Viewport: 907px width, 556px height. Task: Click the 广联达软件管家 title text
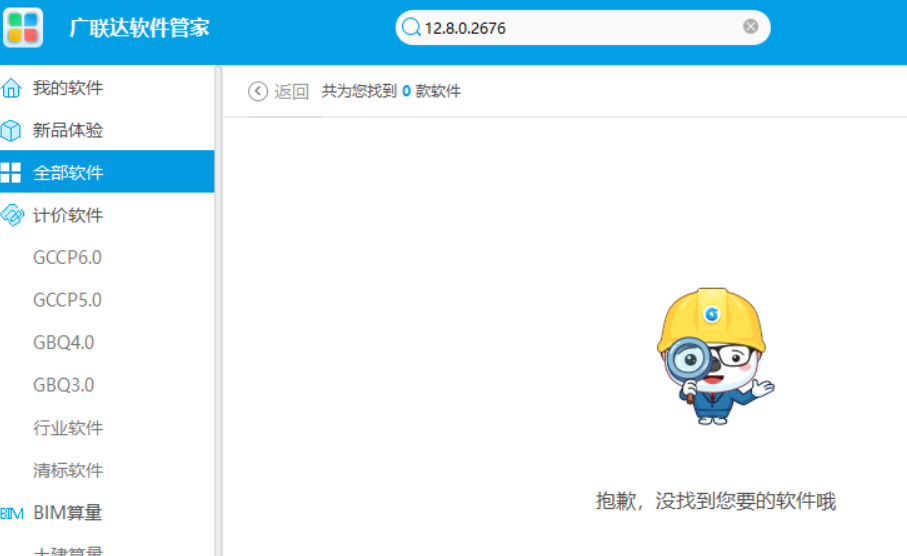pyautogui.click(x=139, y=28)
